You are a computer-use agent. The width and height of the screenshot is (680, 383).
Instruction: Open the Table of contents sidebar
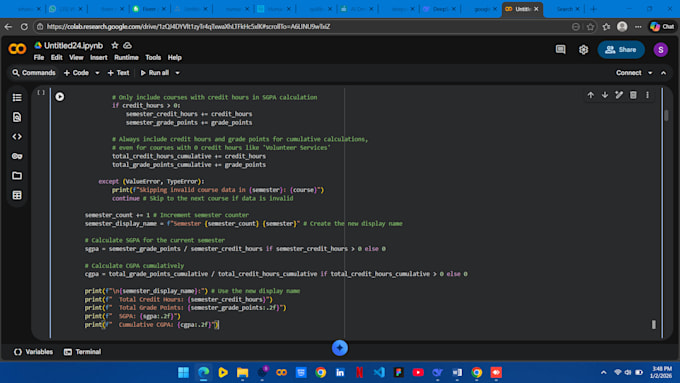(x=17, y=98)
